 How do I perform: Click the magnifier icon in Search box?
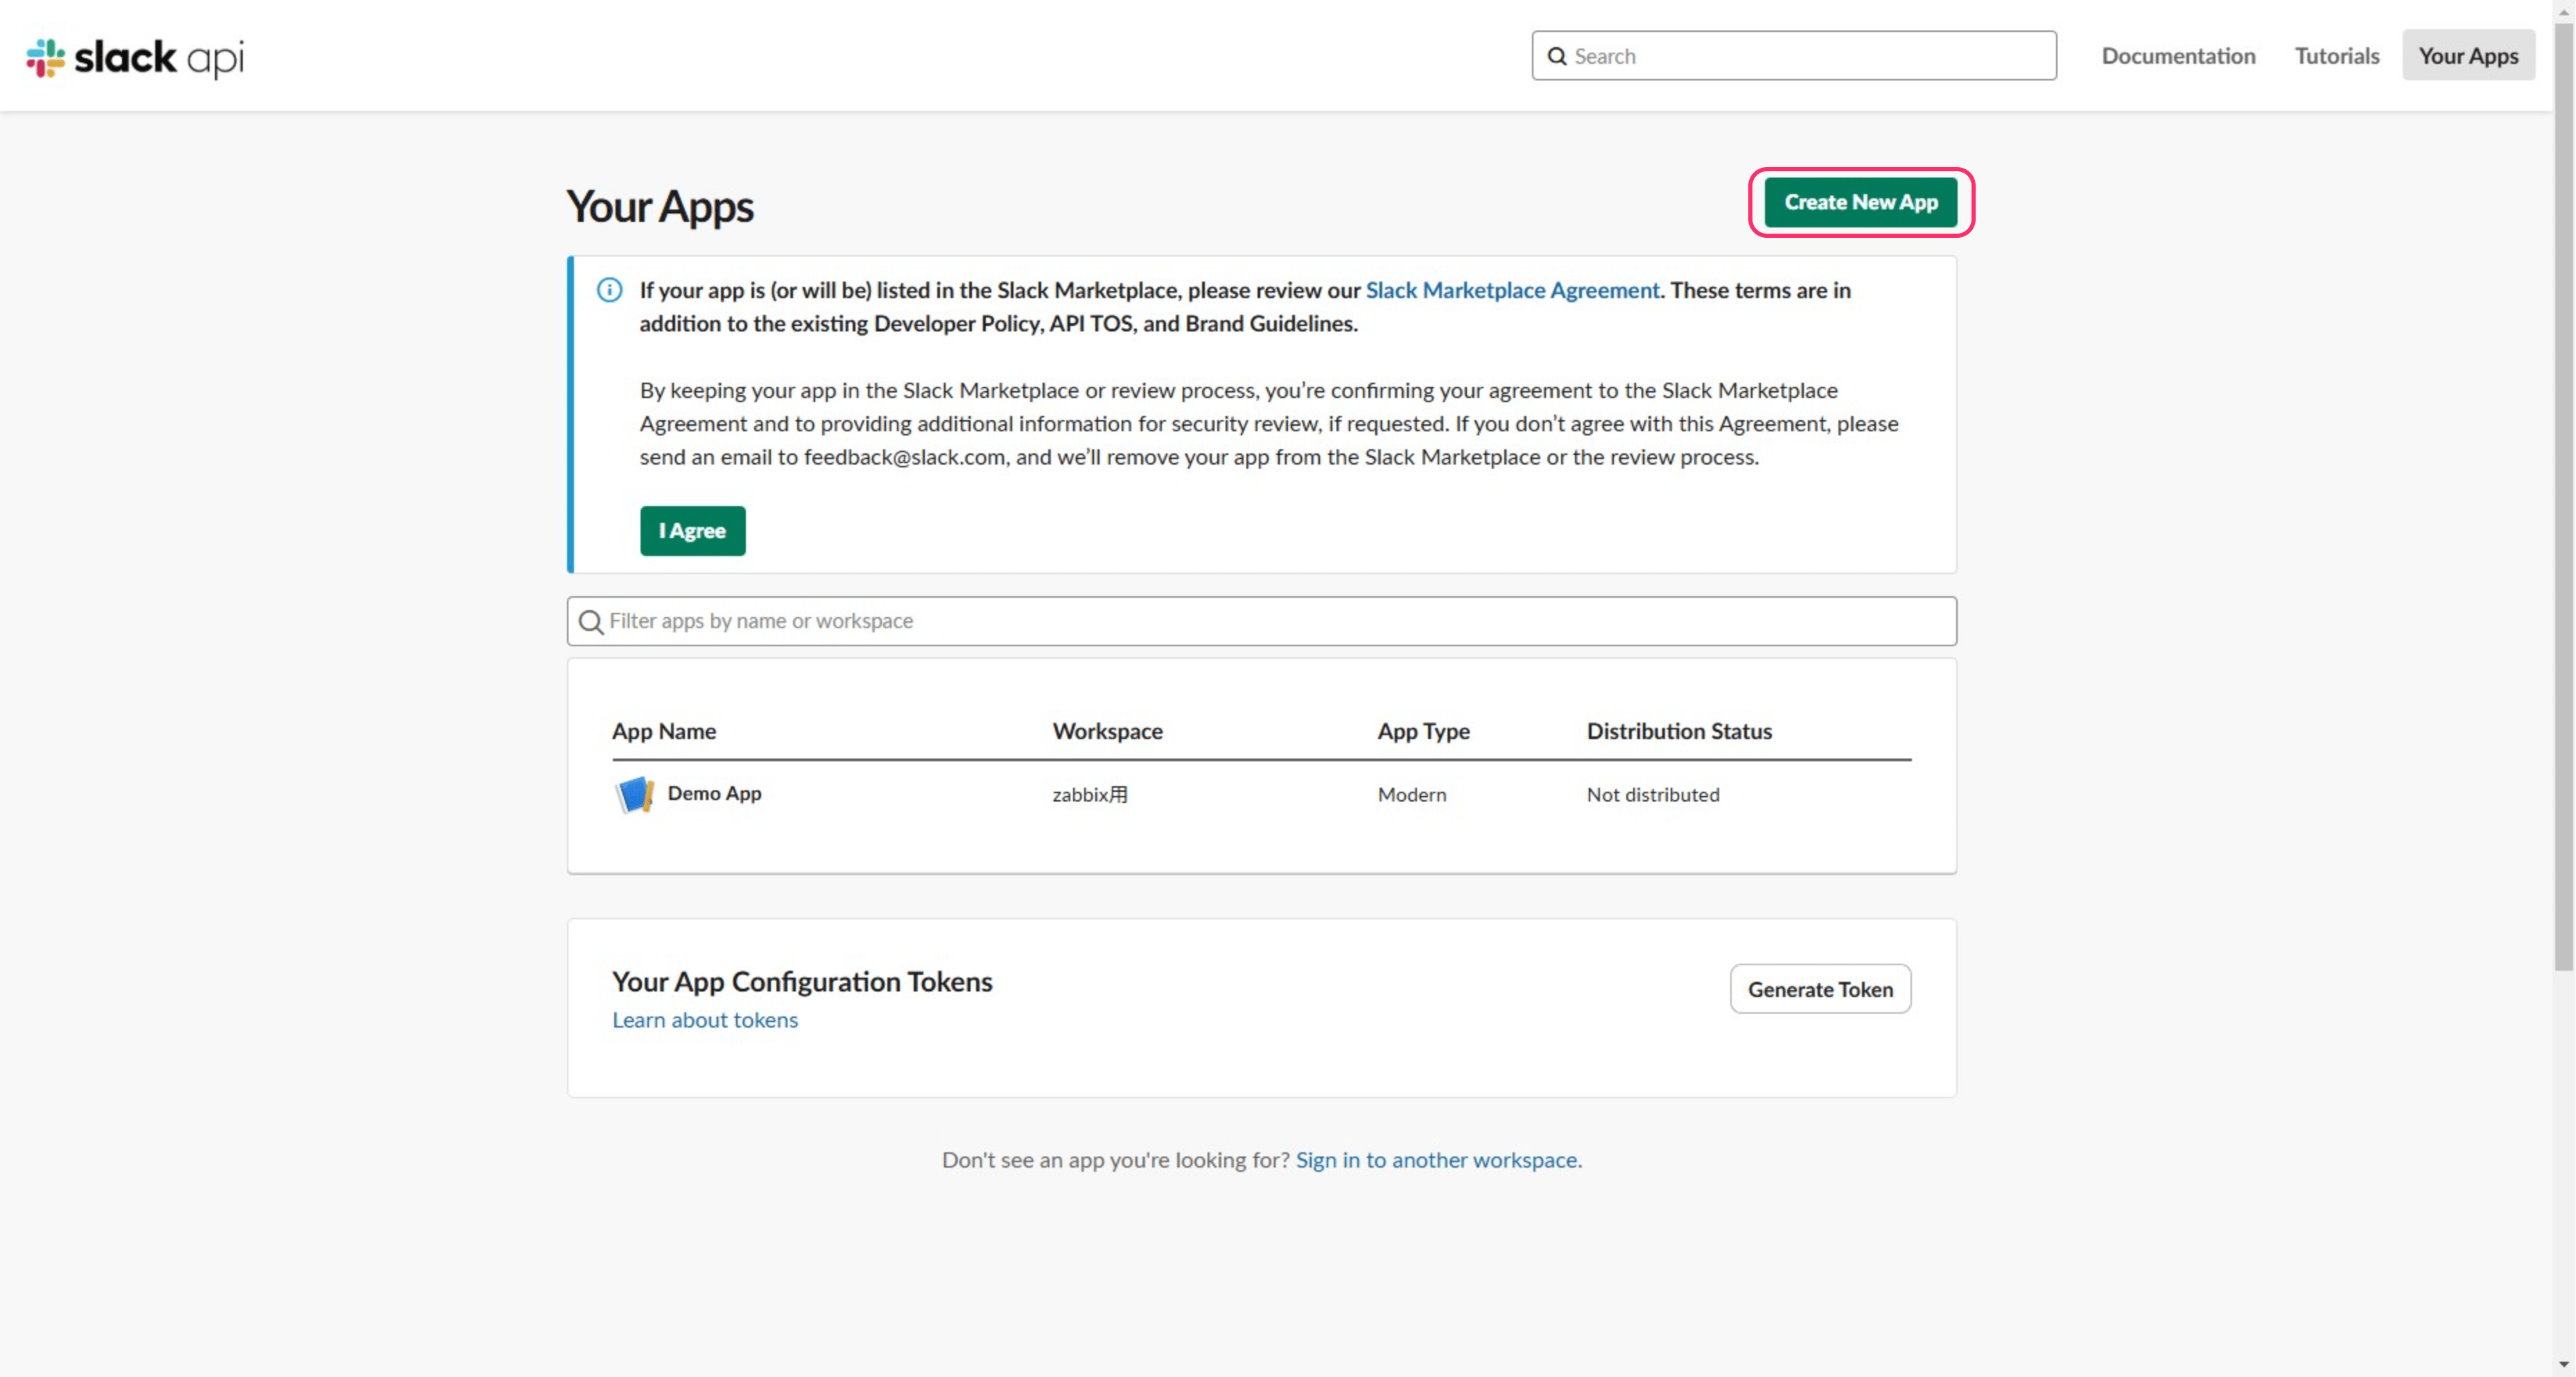point(1557,56)
